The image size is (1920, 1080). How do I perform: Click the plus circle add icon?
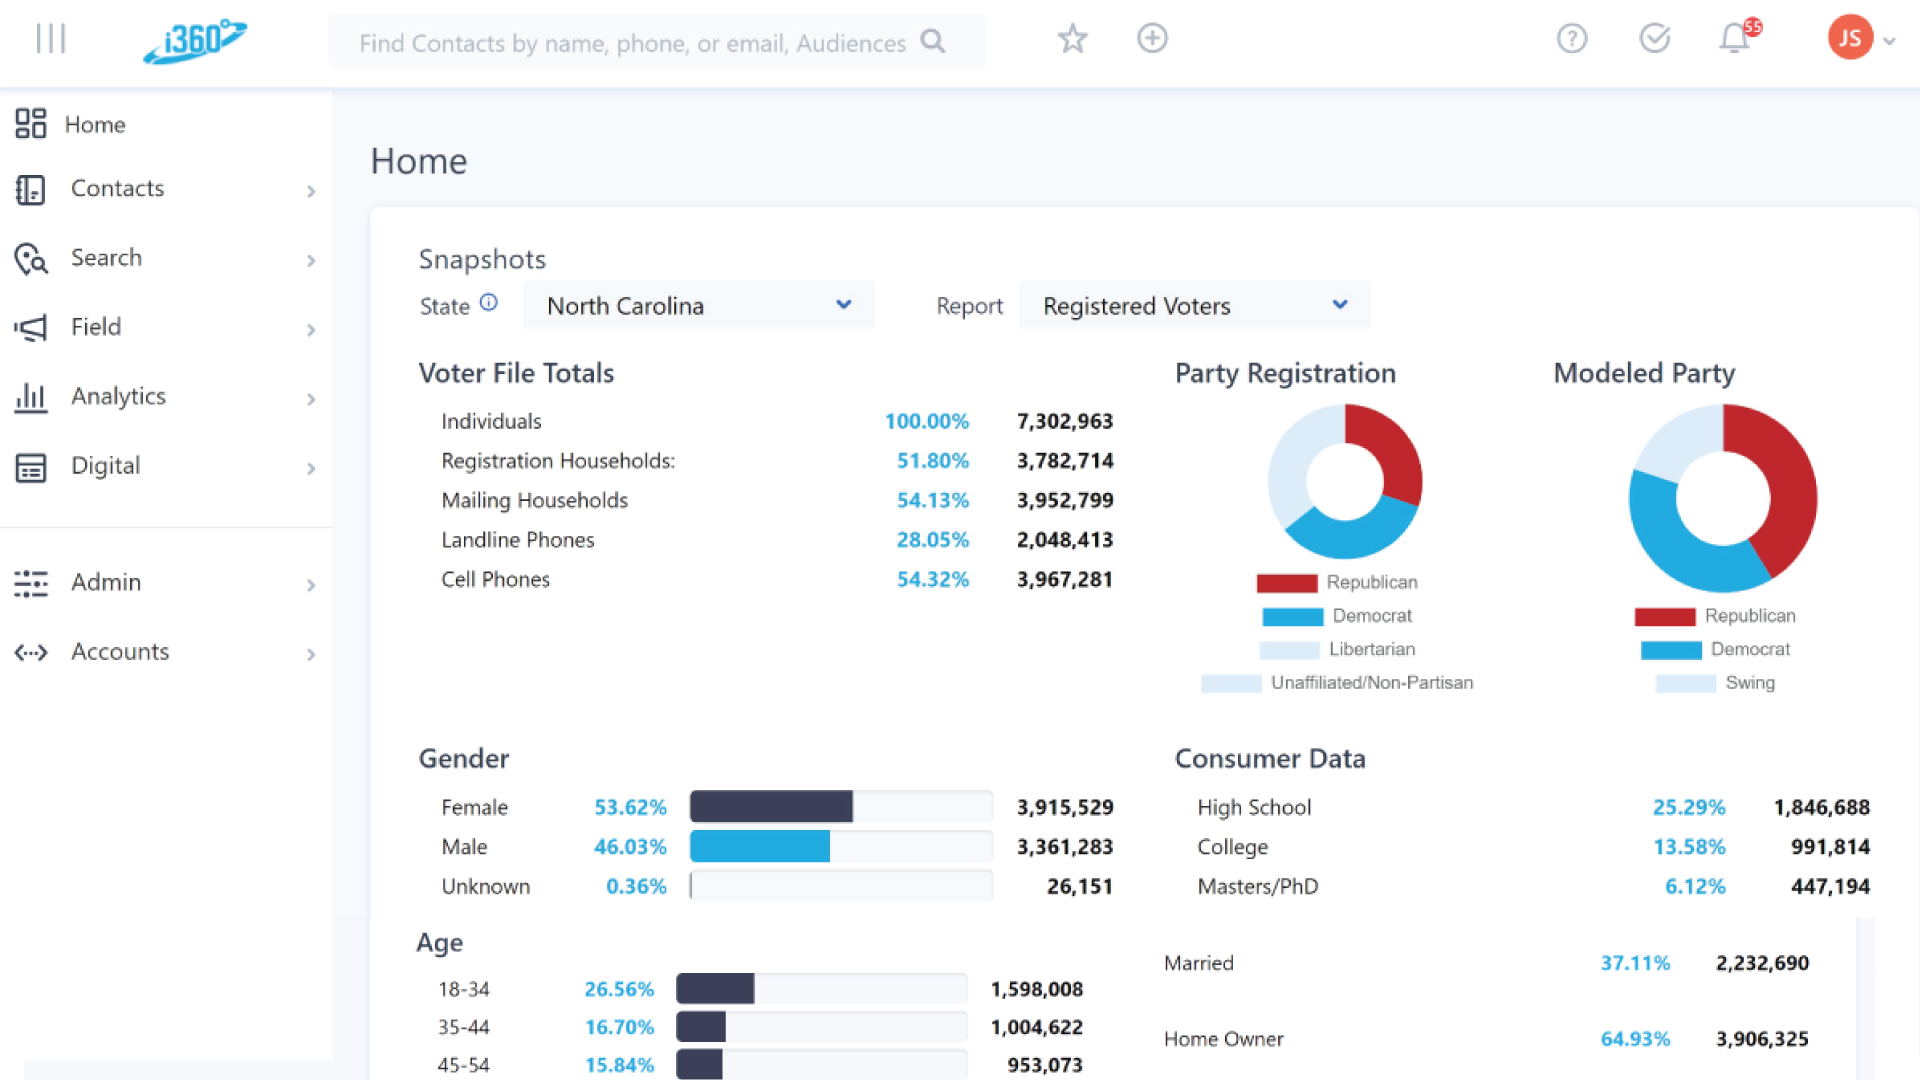[1152, 39]
